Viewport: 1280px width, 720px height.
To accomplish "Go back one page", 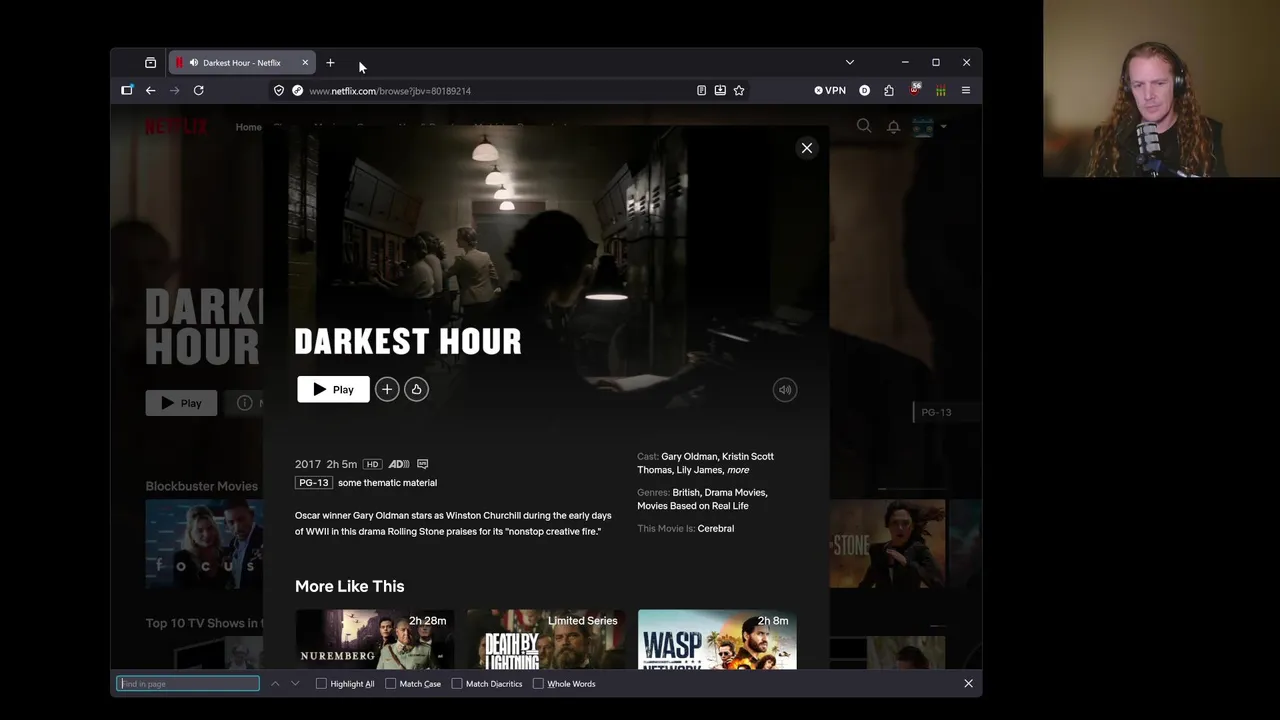I will (x=151, y=90).
